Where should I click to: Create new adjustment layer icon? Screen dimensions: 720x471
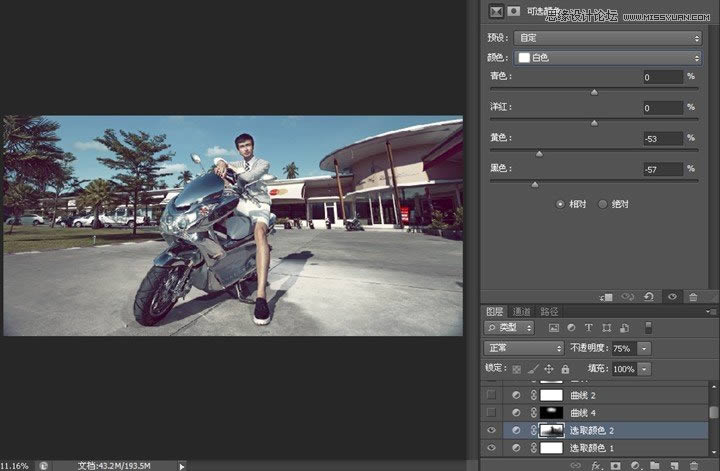point(635,465)
